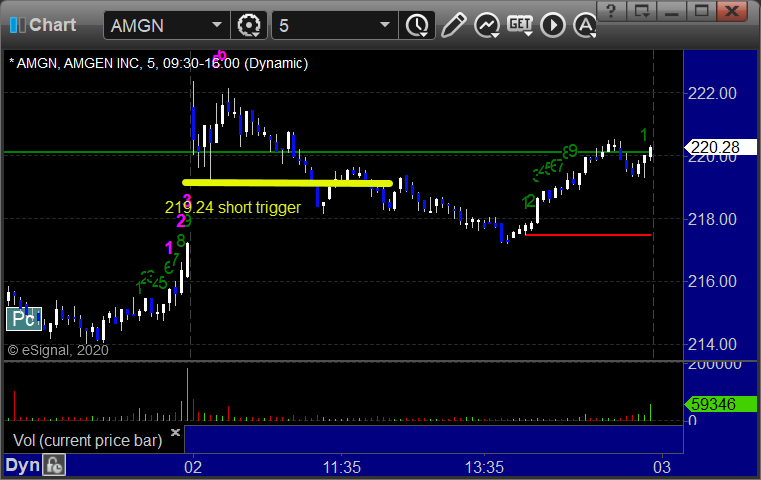This screenshot has height=480, width=761.
Task: Toggle the Pc price marker box
Action: 24,319
